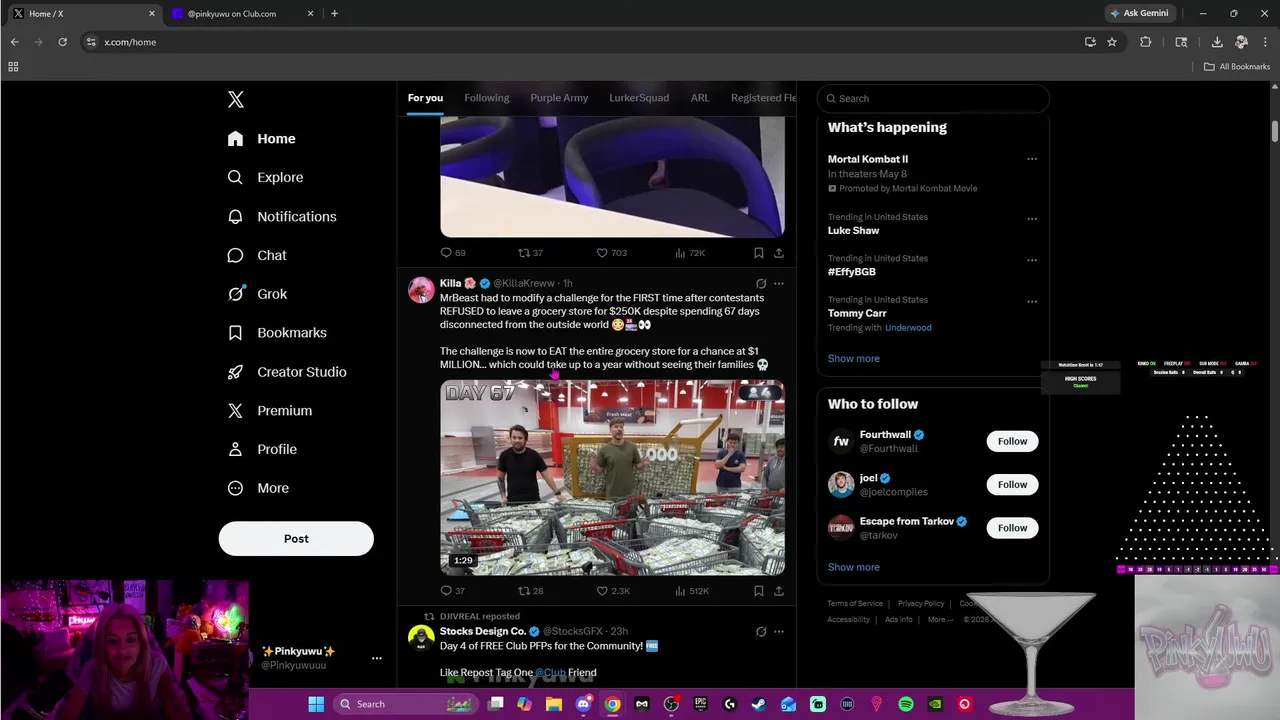1280x720 pixels.
Task: Open the Underwood trending link
Action: [908, 328]
